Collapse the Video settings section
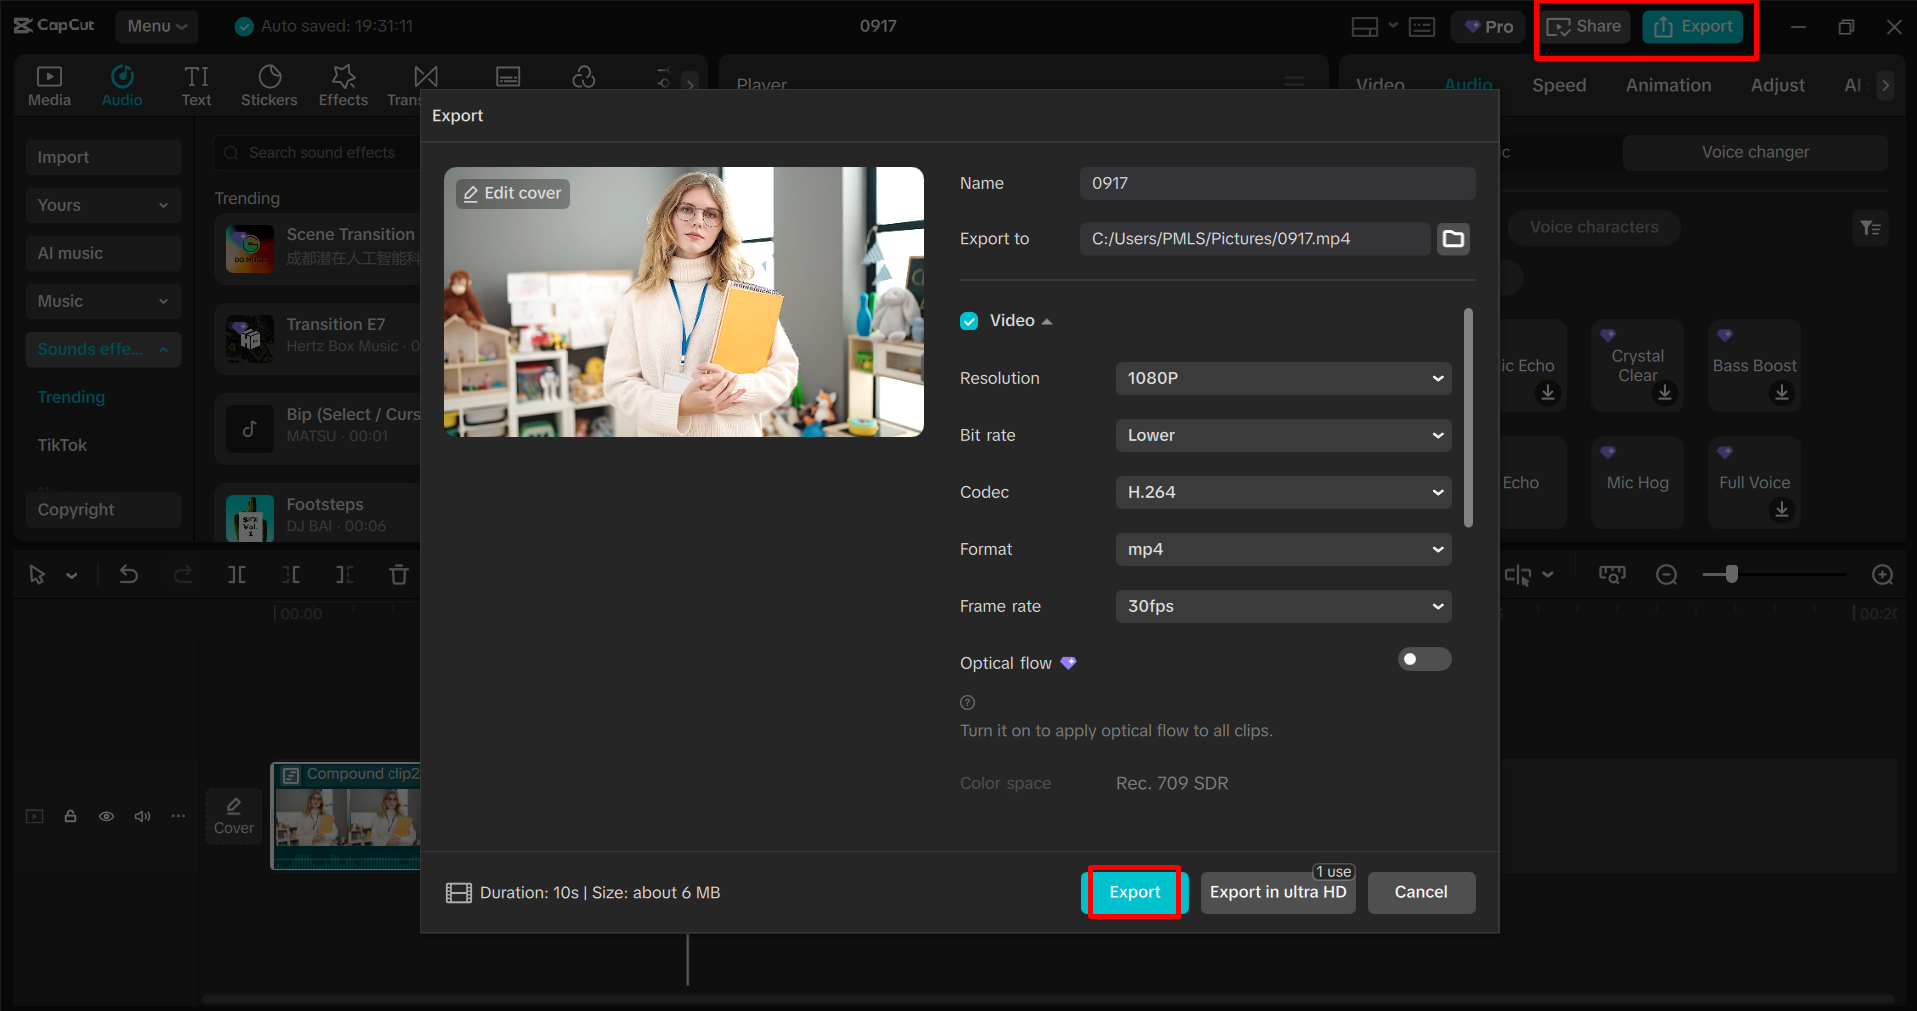Screen dimensions: 1917x1011 coord(1047,320)
